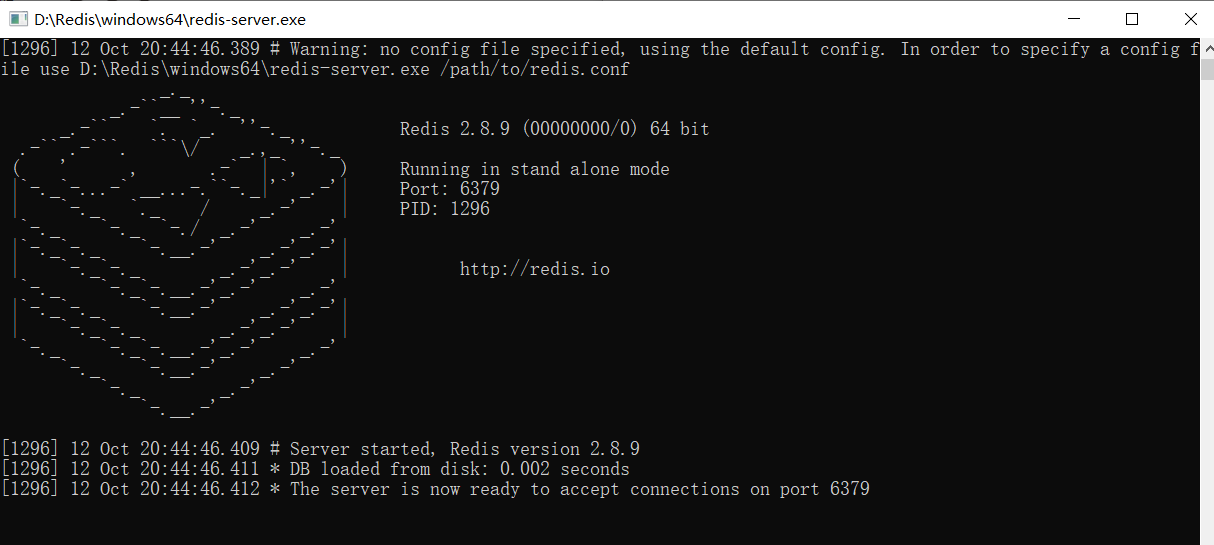Screen dimensions: 1214x545
Task: Click the "Port: 6379" line
Action: click(x=450, y=189)
